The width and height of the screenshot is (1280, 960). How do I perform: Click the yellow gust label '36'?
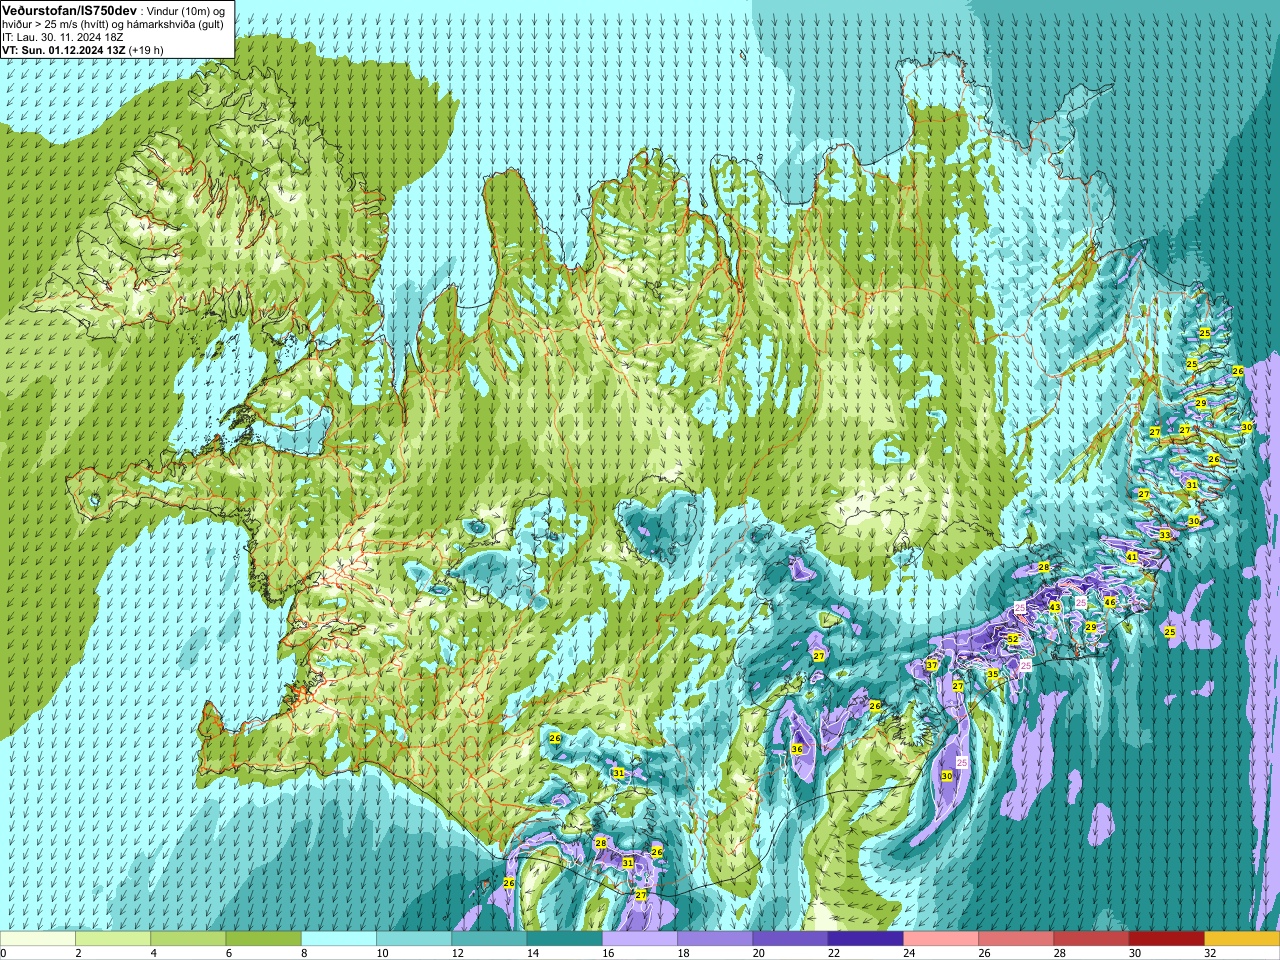point(797,749)
